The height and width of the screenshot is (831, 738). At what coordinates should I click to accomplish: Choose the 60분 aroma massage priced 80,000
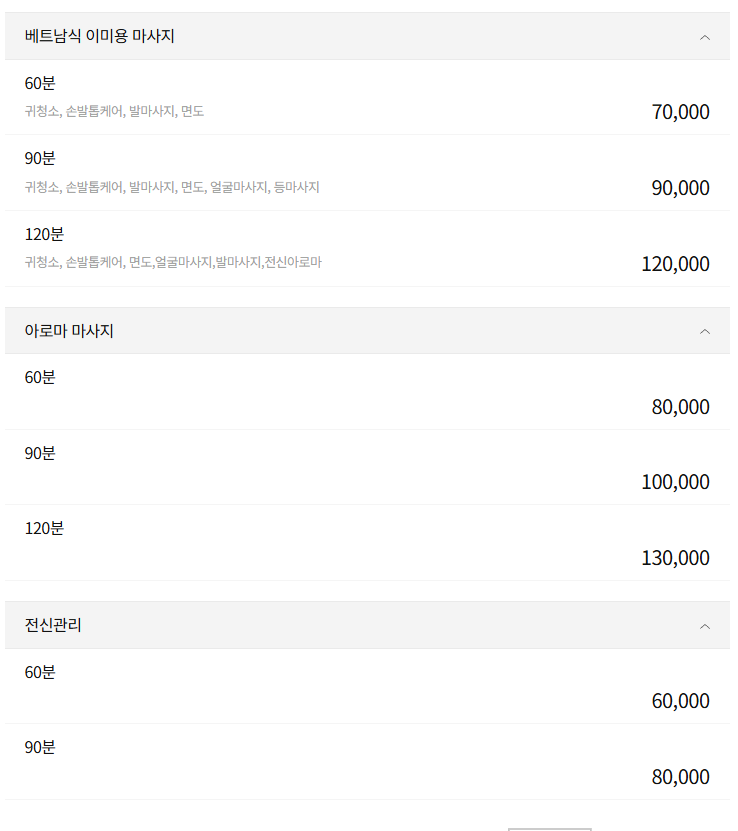[369, 392]
